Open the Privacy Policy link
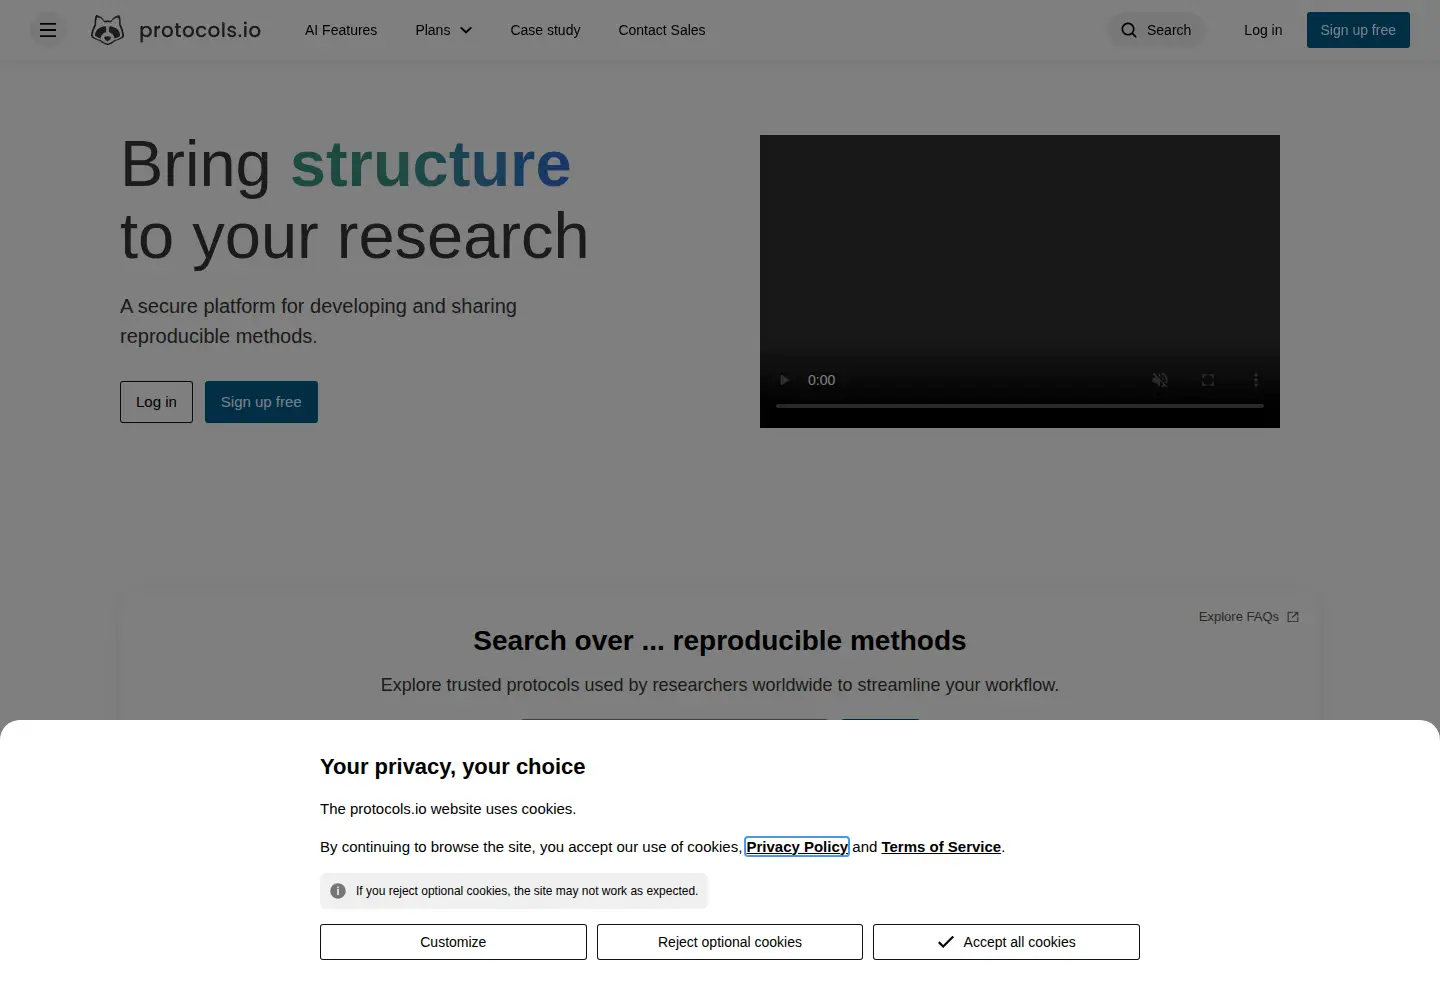This screenshot has height=1000, width=1440. coord(797,847)
